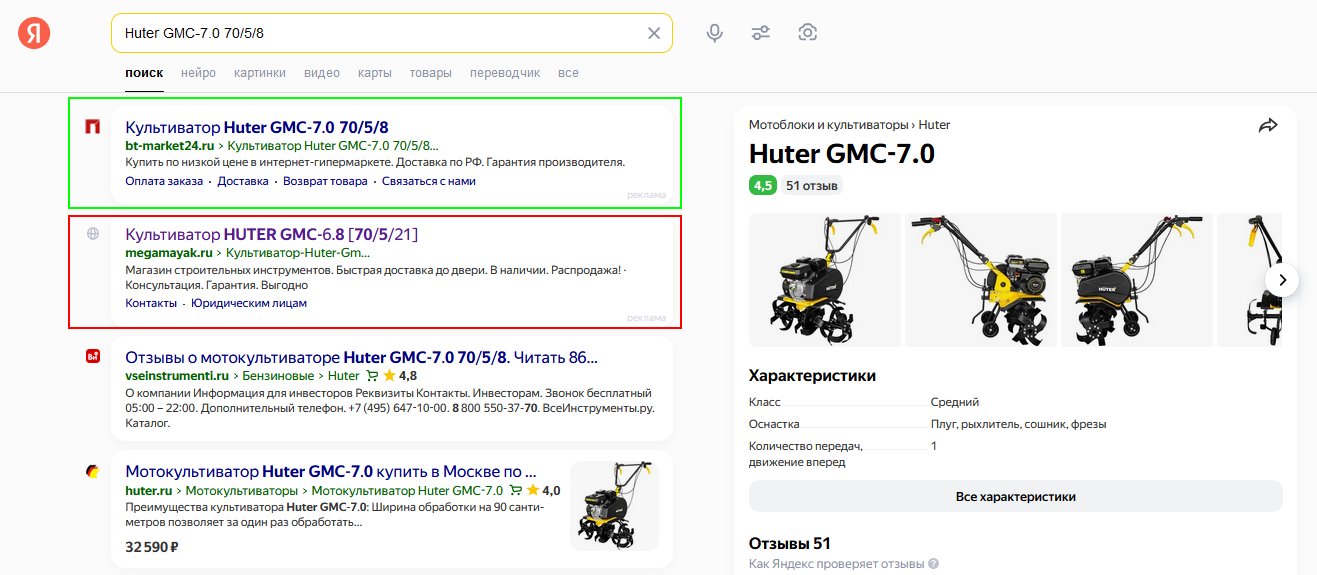Select 'Плуг, рыхлитель, сошник, фрезы' value
The height and width of the screenshot is (575, 1317).
pos(1018,424)
